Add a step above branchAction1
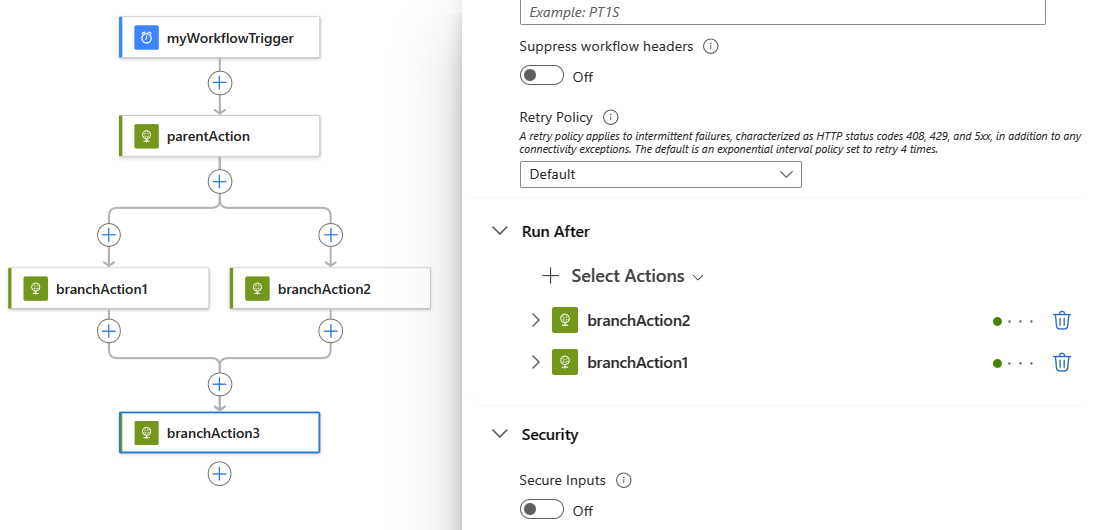Image resolution: width=1100 pixels, height=530 pixels. tap(109, 235)
